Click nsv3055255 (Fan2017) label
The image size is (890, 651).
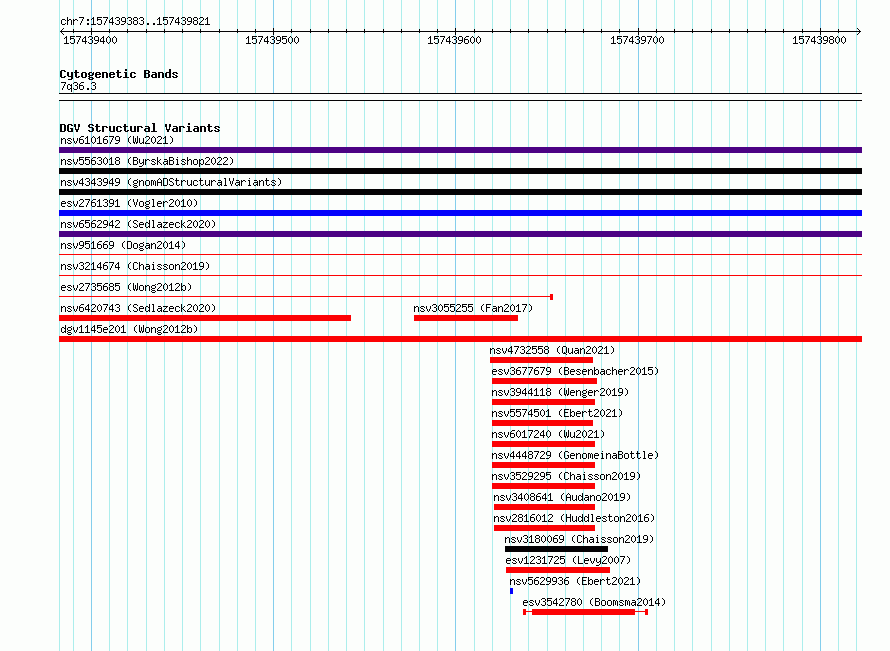pyautogui.click(x=473, y=308)
